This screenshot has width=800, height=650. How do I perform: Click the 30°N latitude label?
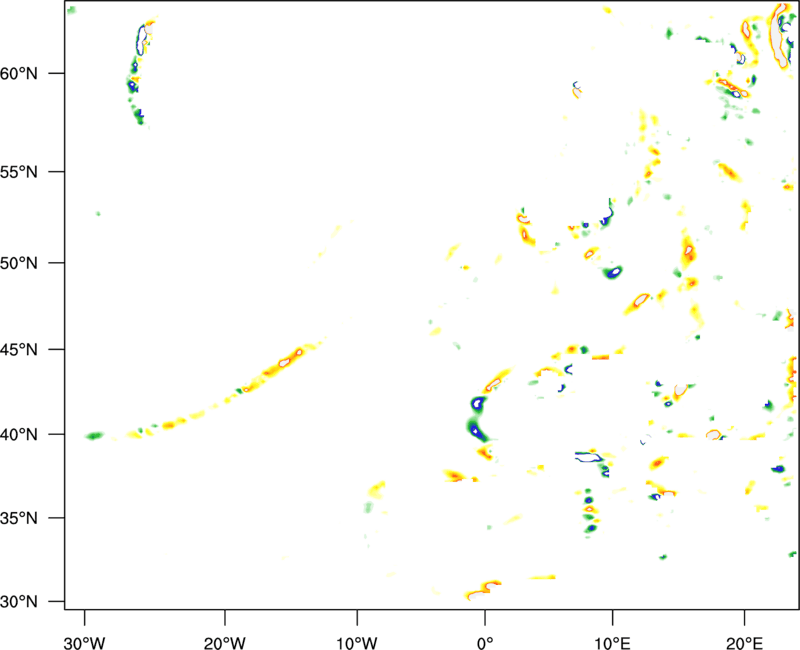click(19, 602)
